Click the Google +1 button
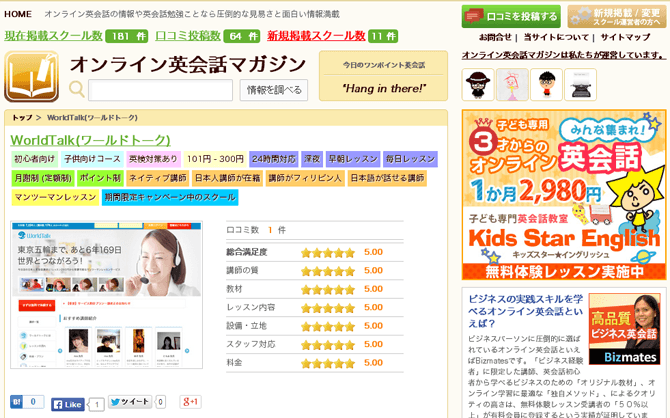 pos(190,402)
